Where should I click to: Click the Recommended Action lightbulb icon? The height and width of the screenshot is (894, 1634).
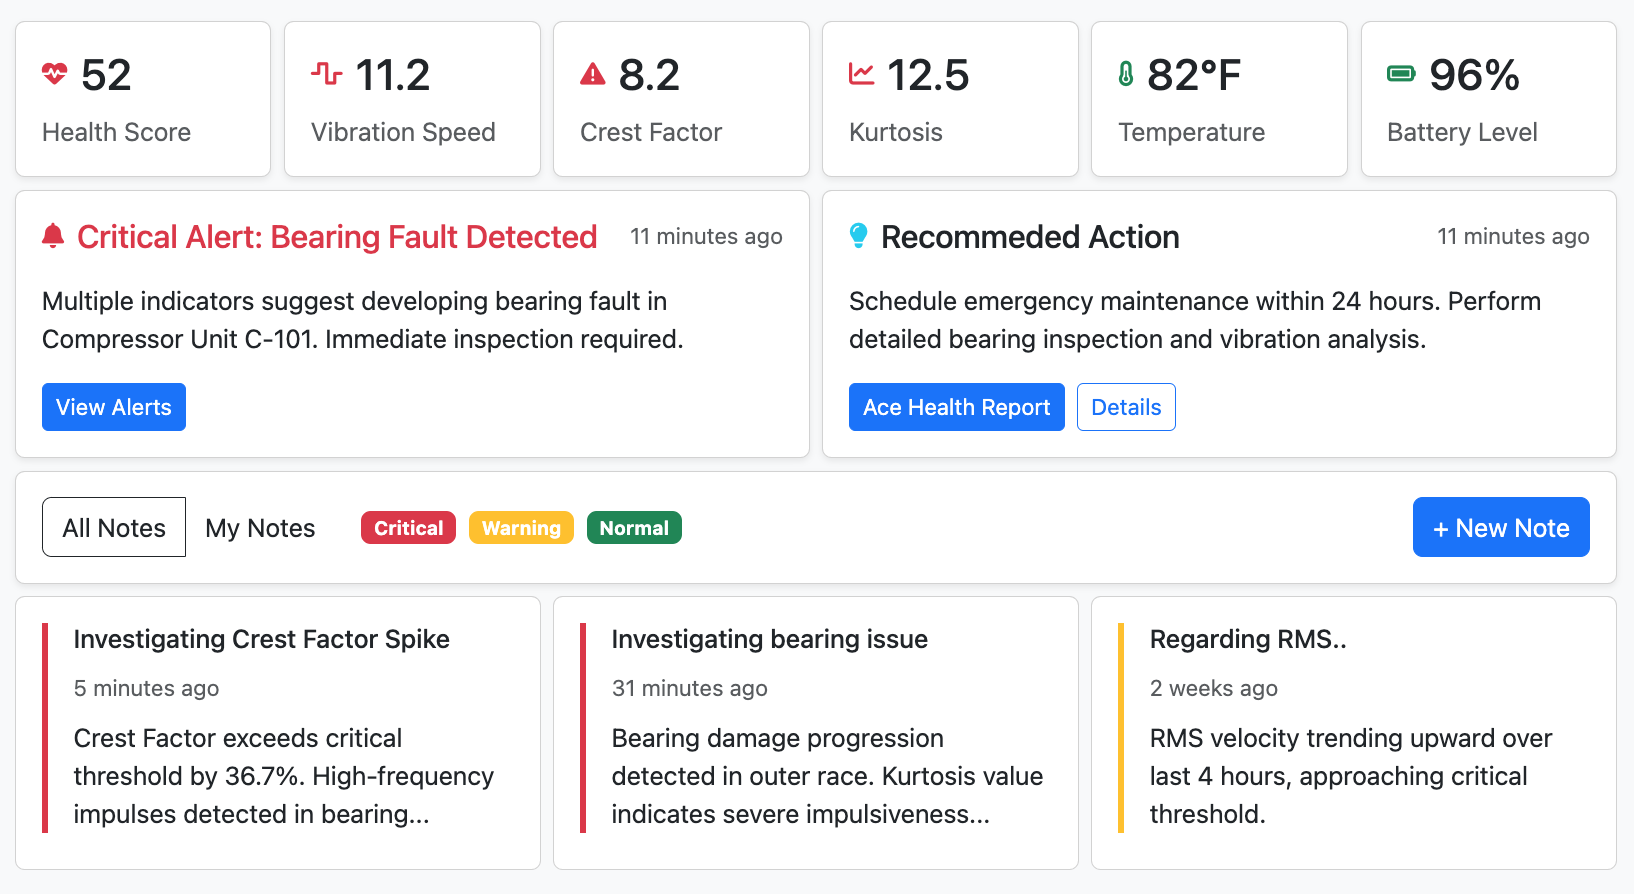point(858,236)
